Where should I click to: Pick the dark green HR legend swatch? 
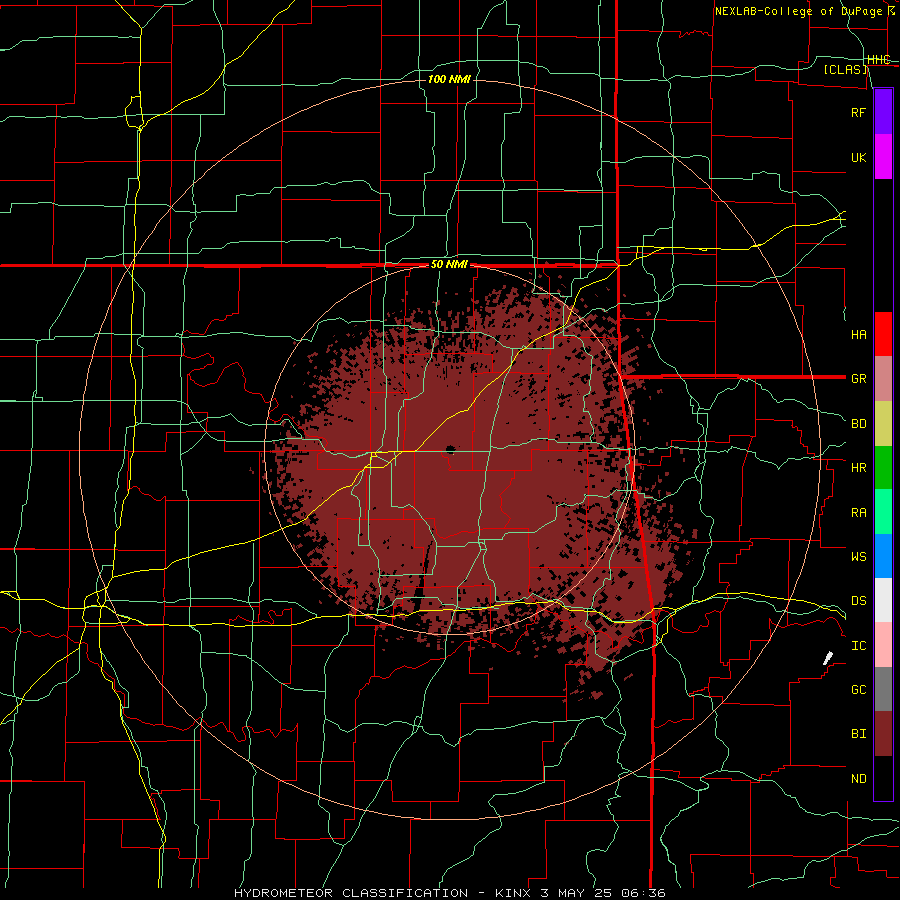[883, 467]
